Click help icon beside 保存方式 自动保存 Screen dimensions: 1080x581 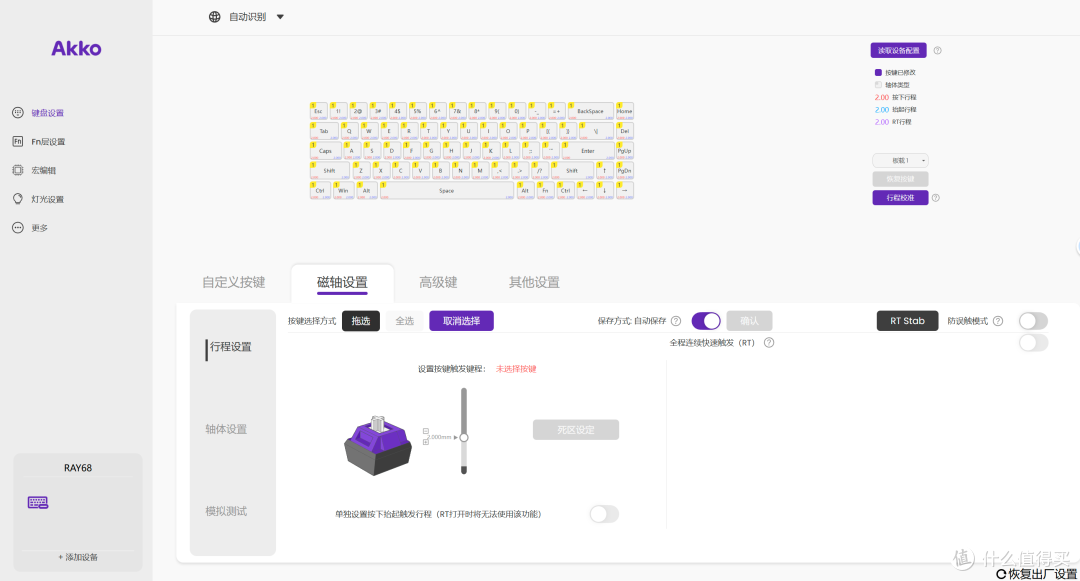coord(676,321)
